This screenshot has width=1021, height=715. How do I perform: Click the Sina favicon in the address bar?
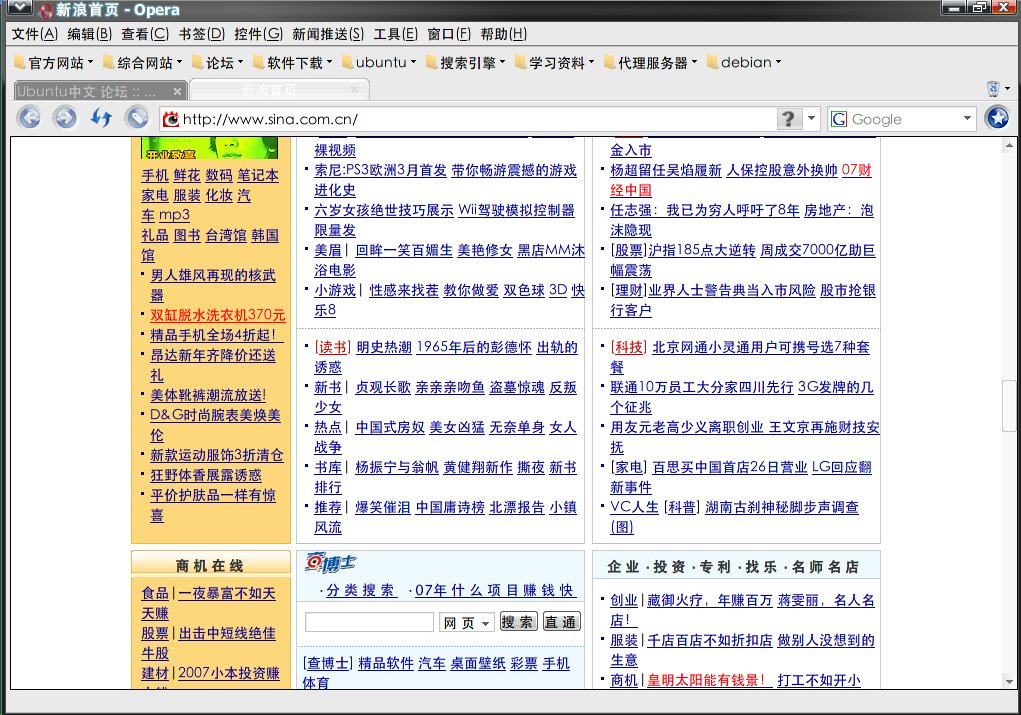pos(171,119)
